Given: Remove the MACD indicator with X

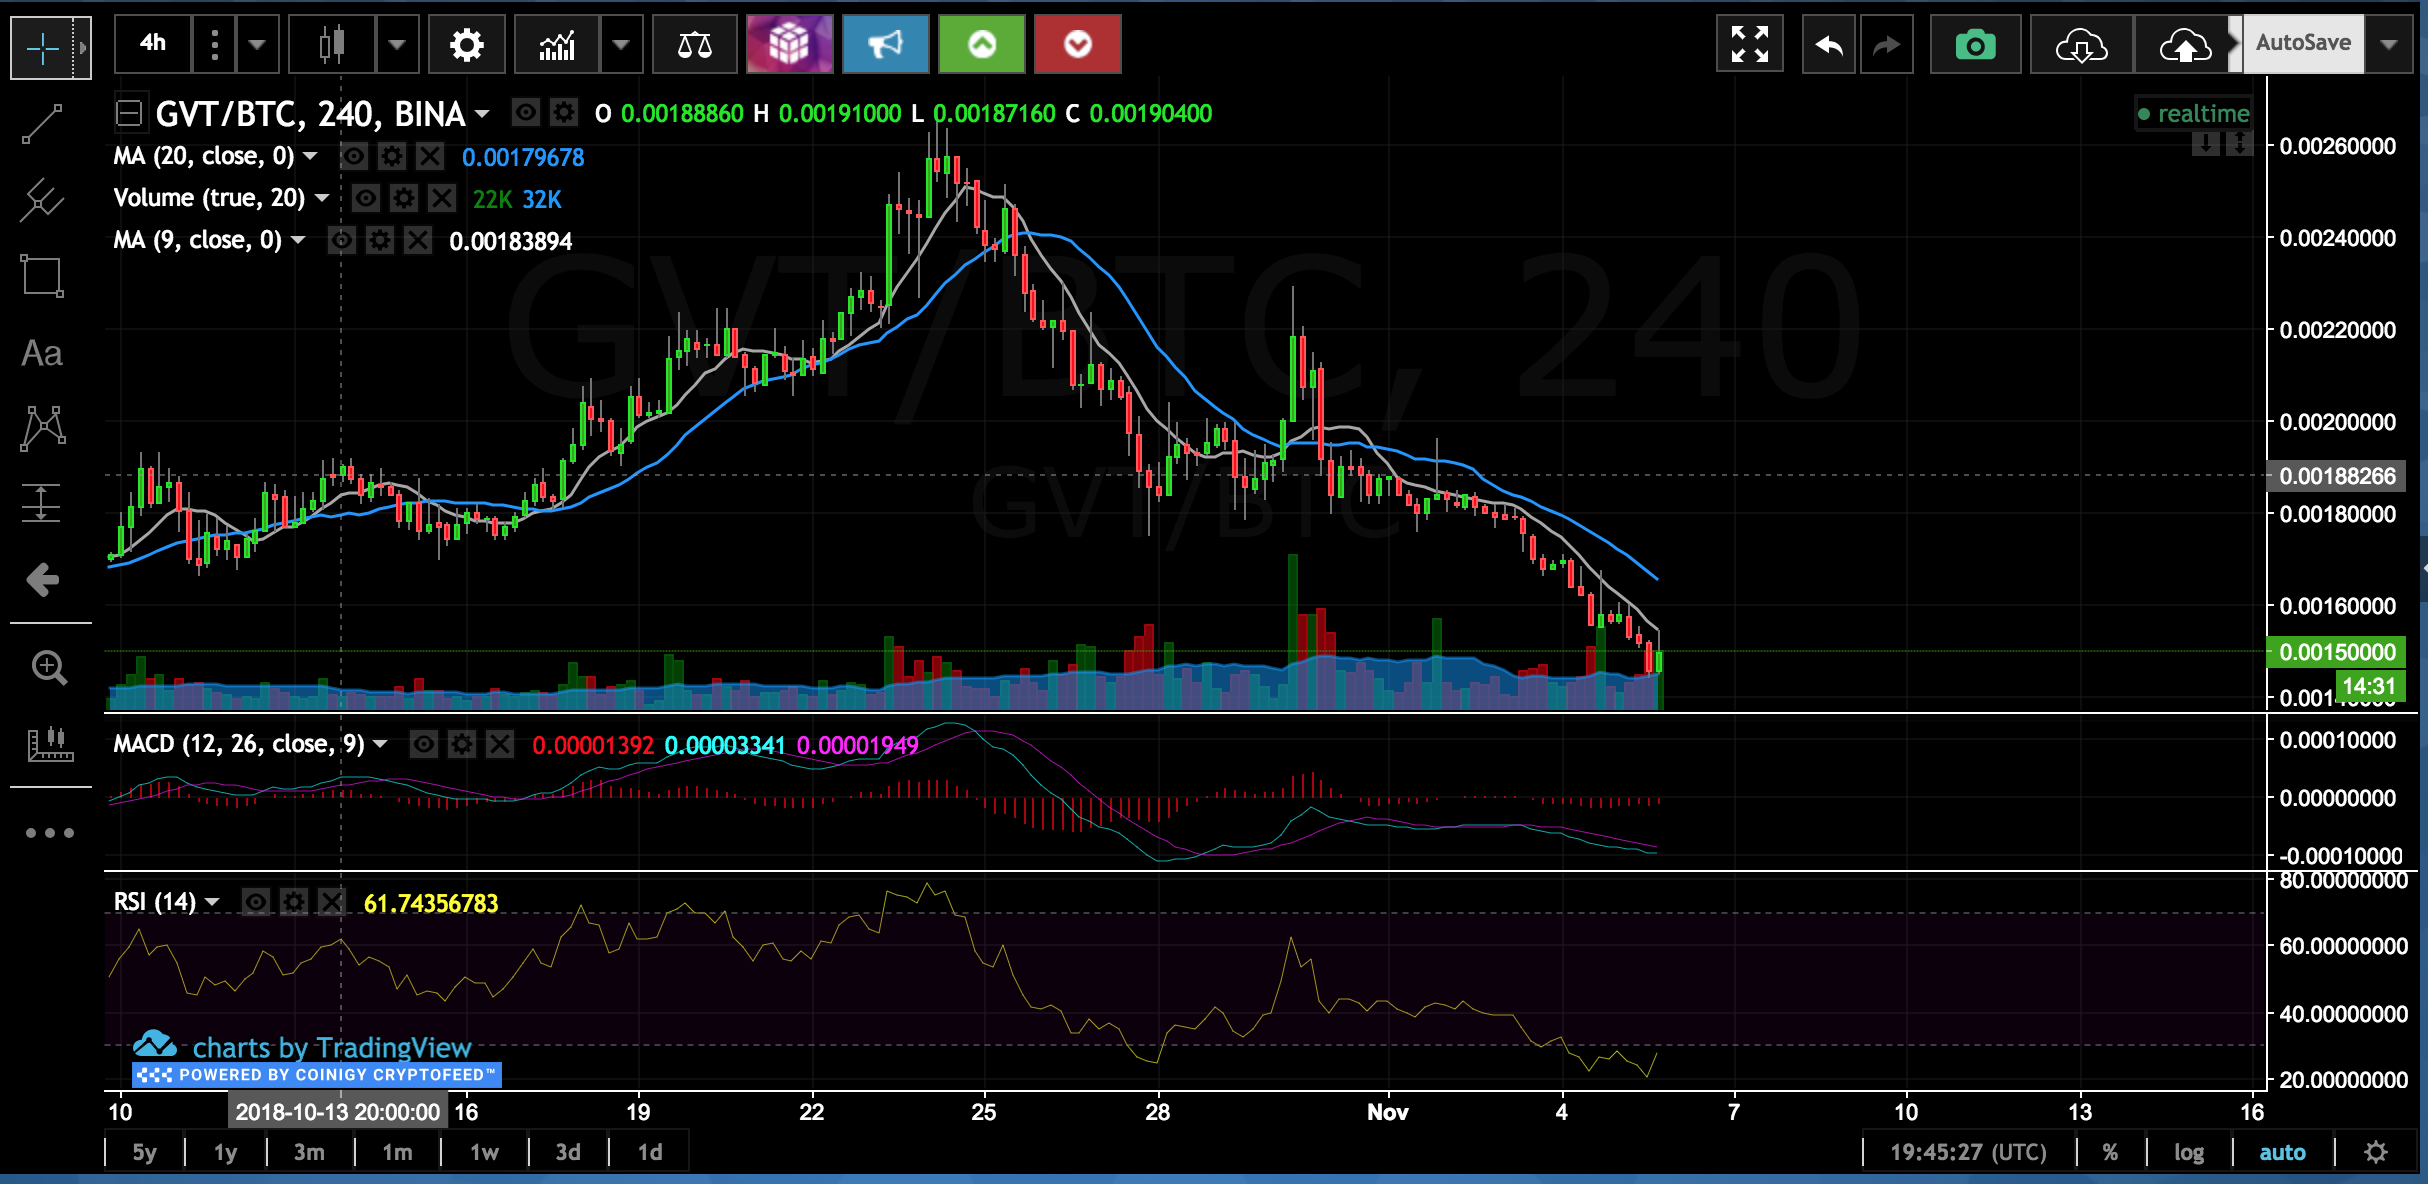Looking at the screenshot, I should [499, 745].
